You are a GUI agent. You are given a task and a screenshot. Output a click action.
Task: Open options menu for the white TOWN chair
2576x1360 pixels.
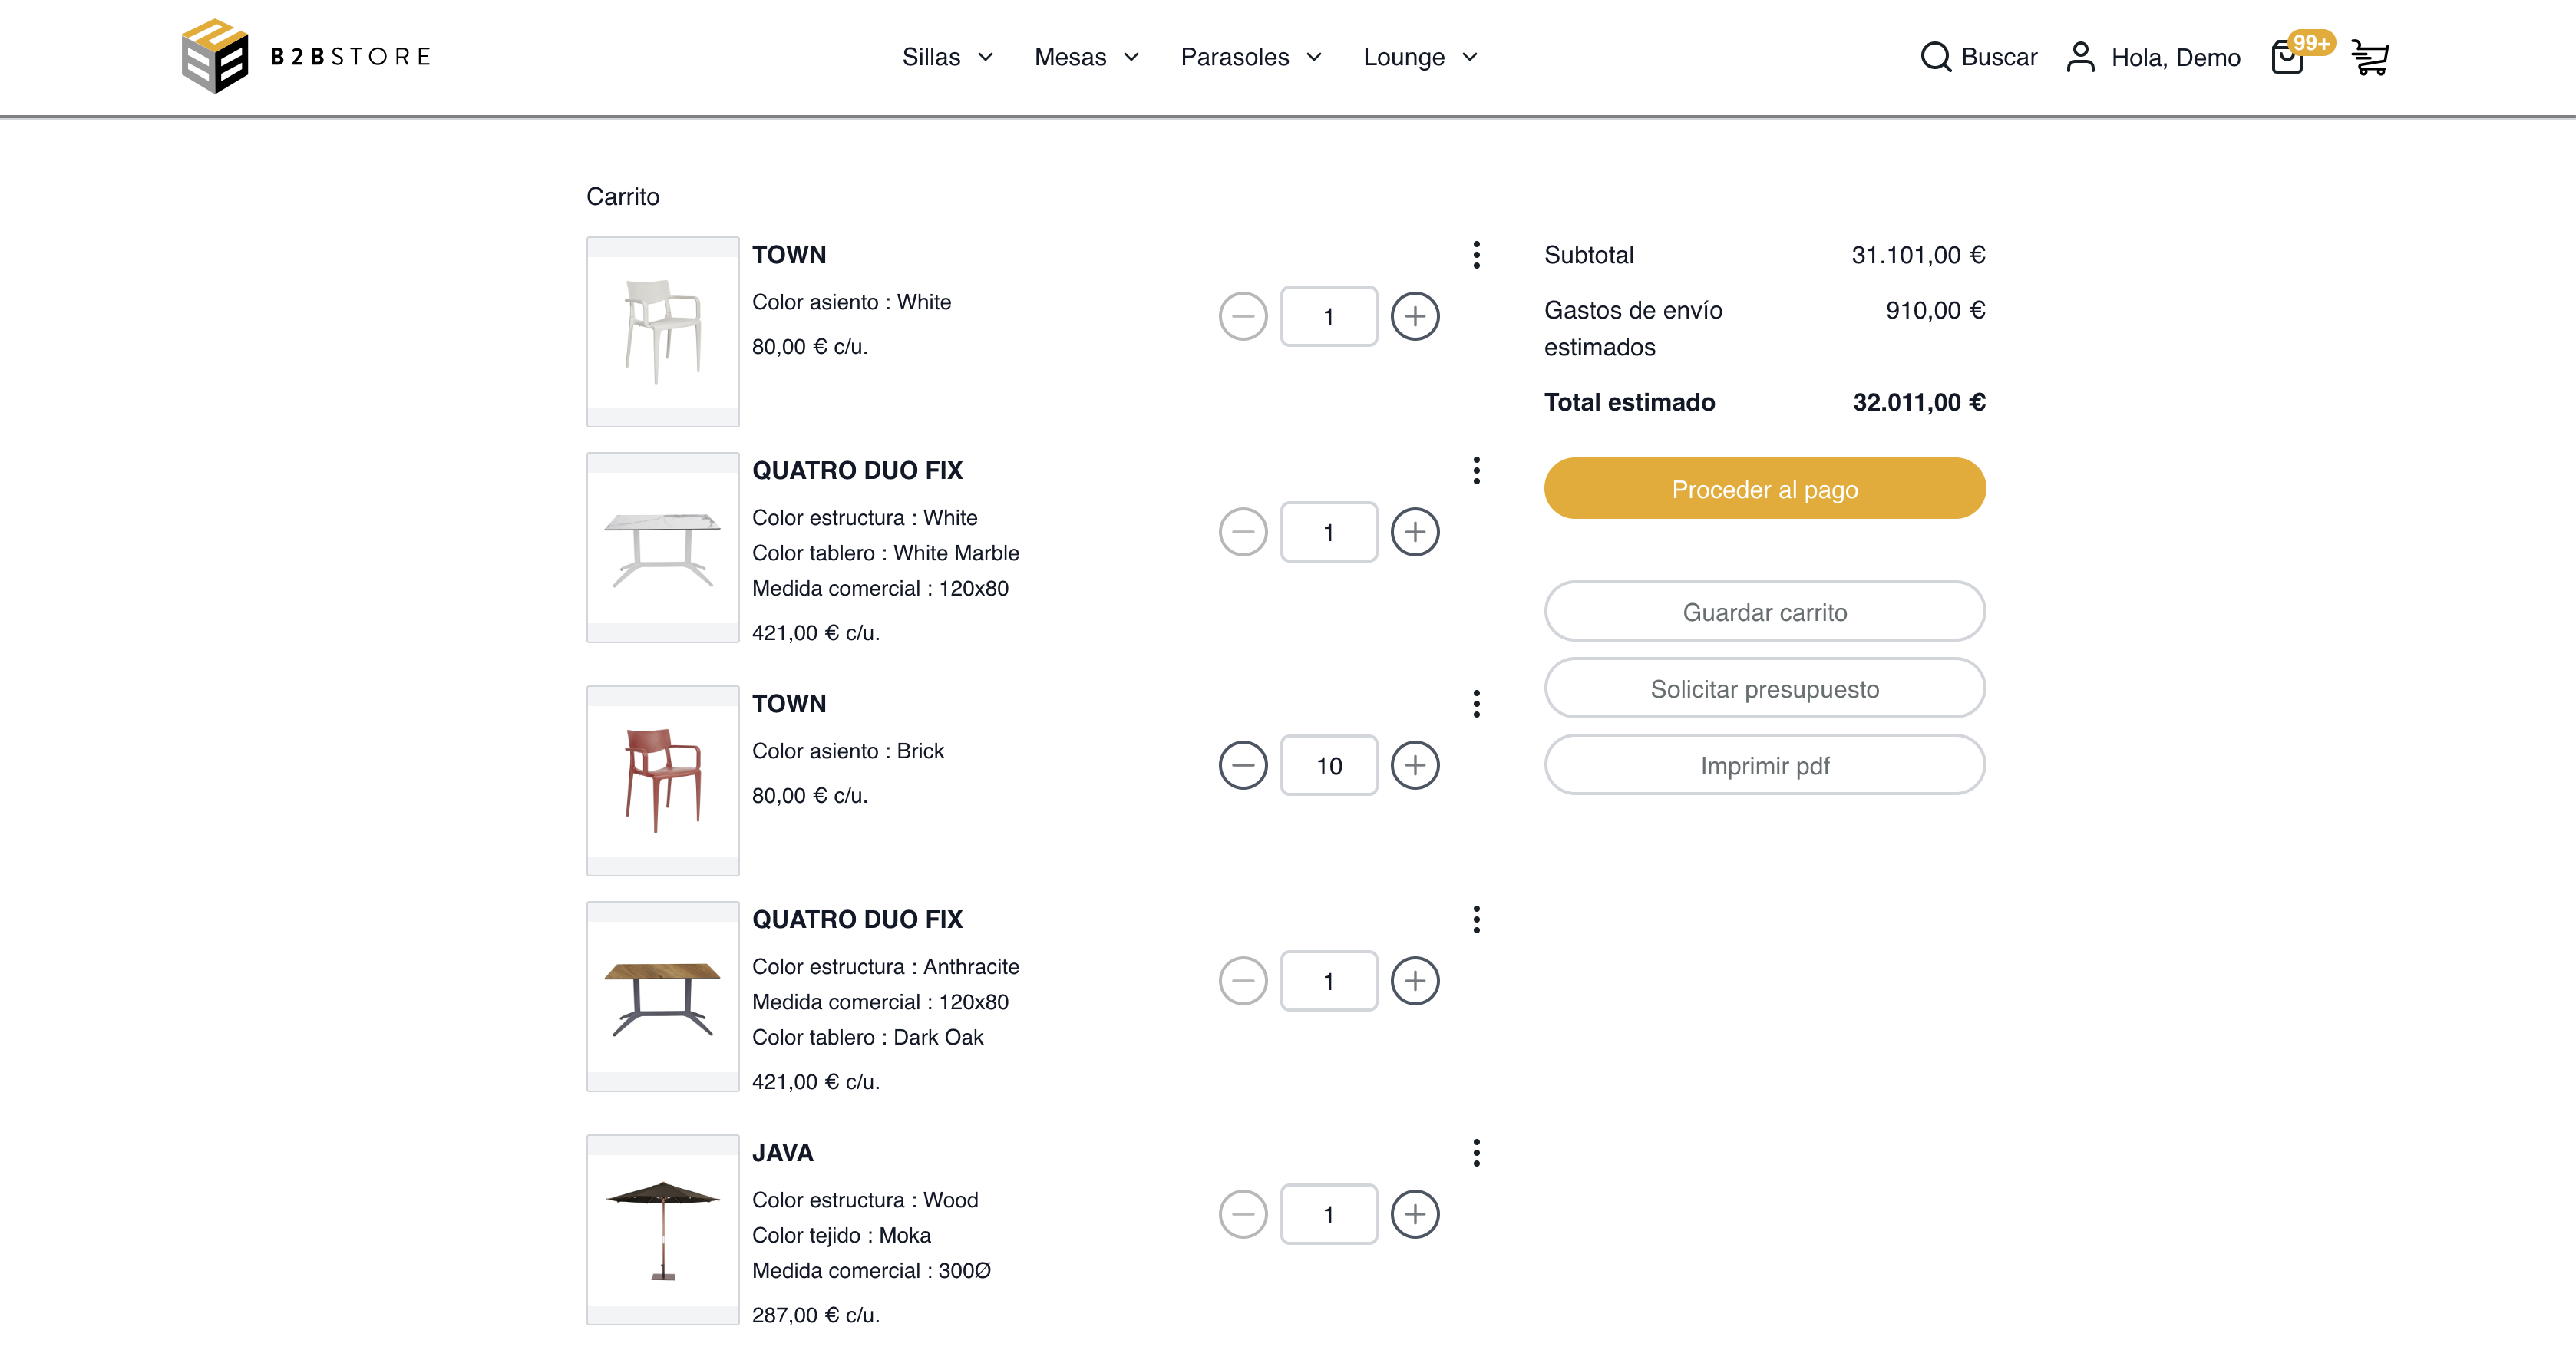point(1477,256)
